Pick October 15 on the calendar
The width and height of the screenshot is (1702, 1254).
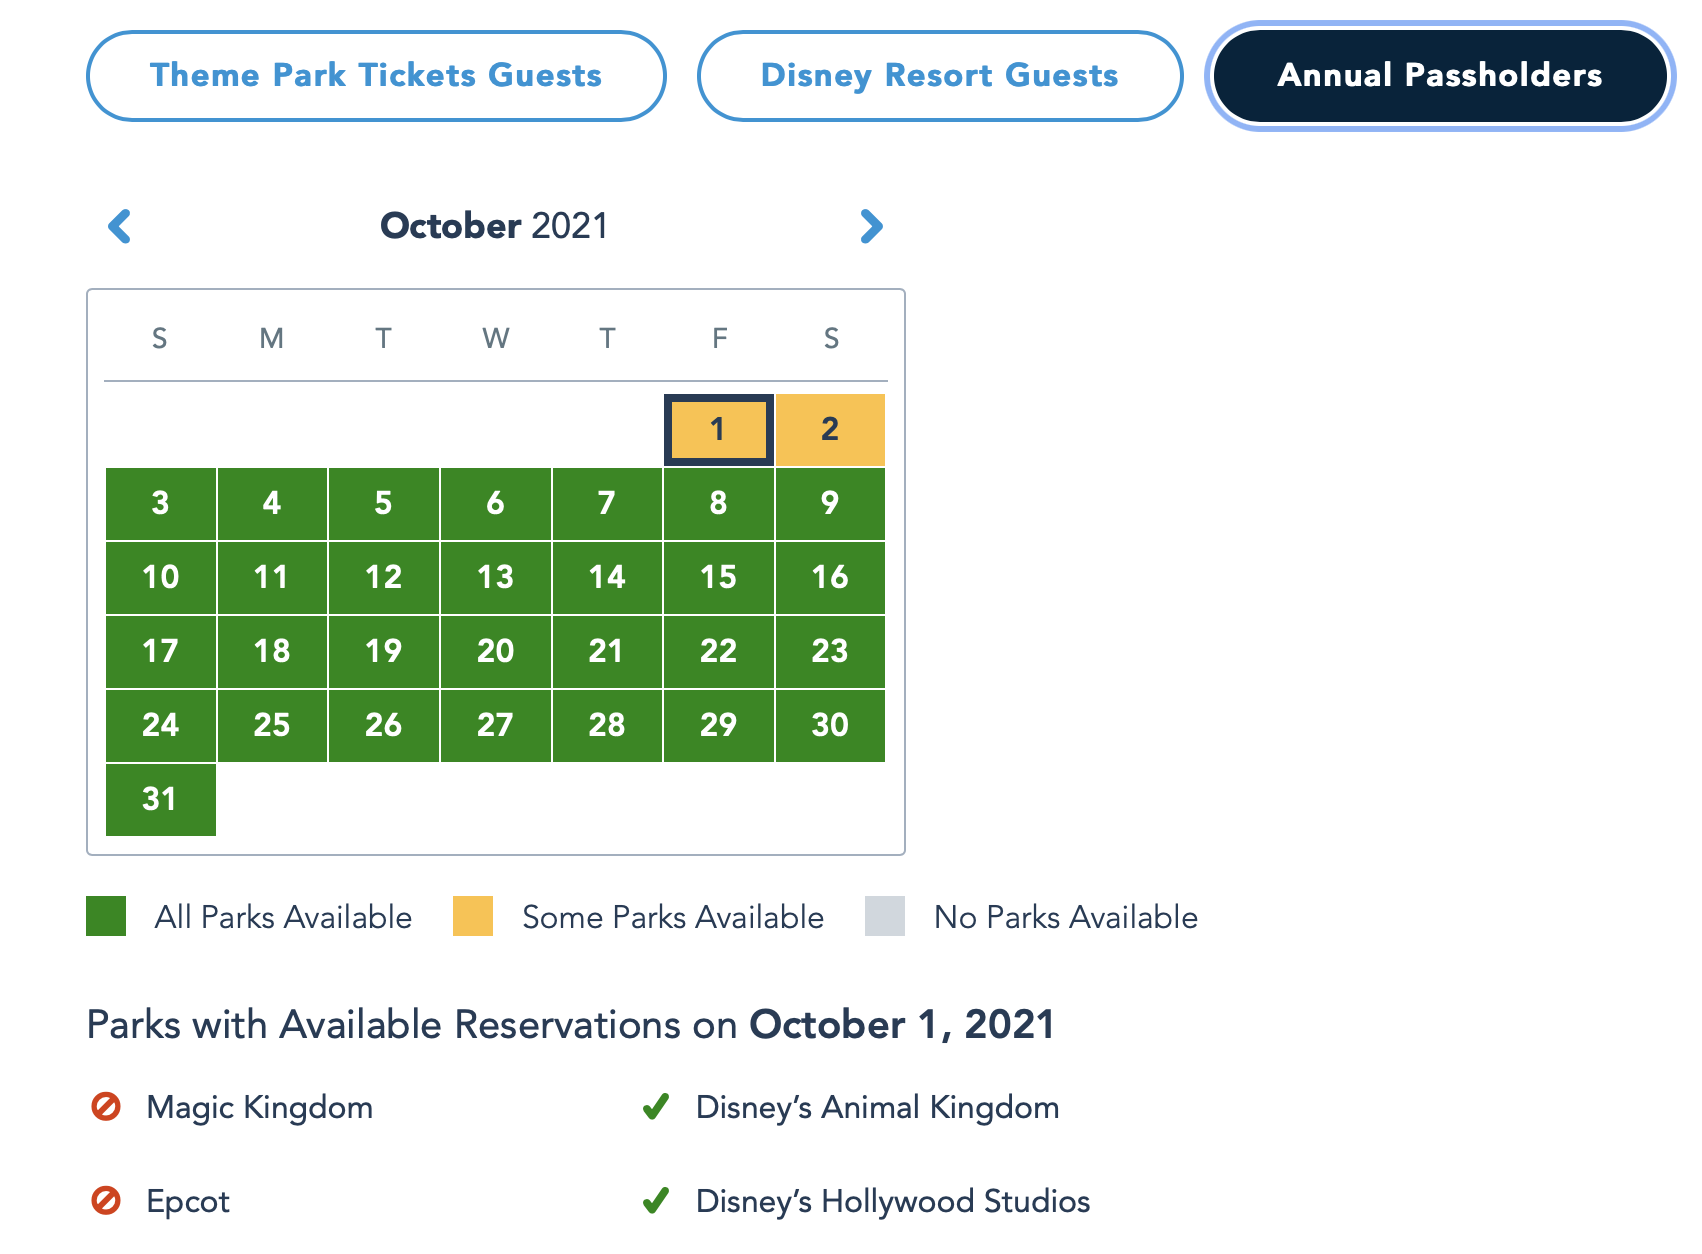tap(718, 577)
